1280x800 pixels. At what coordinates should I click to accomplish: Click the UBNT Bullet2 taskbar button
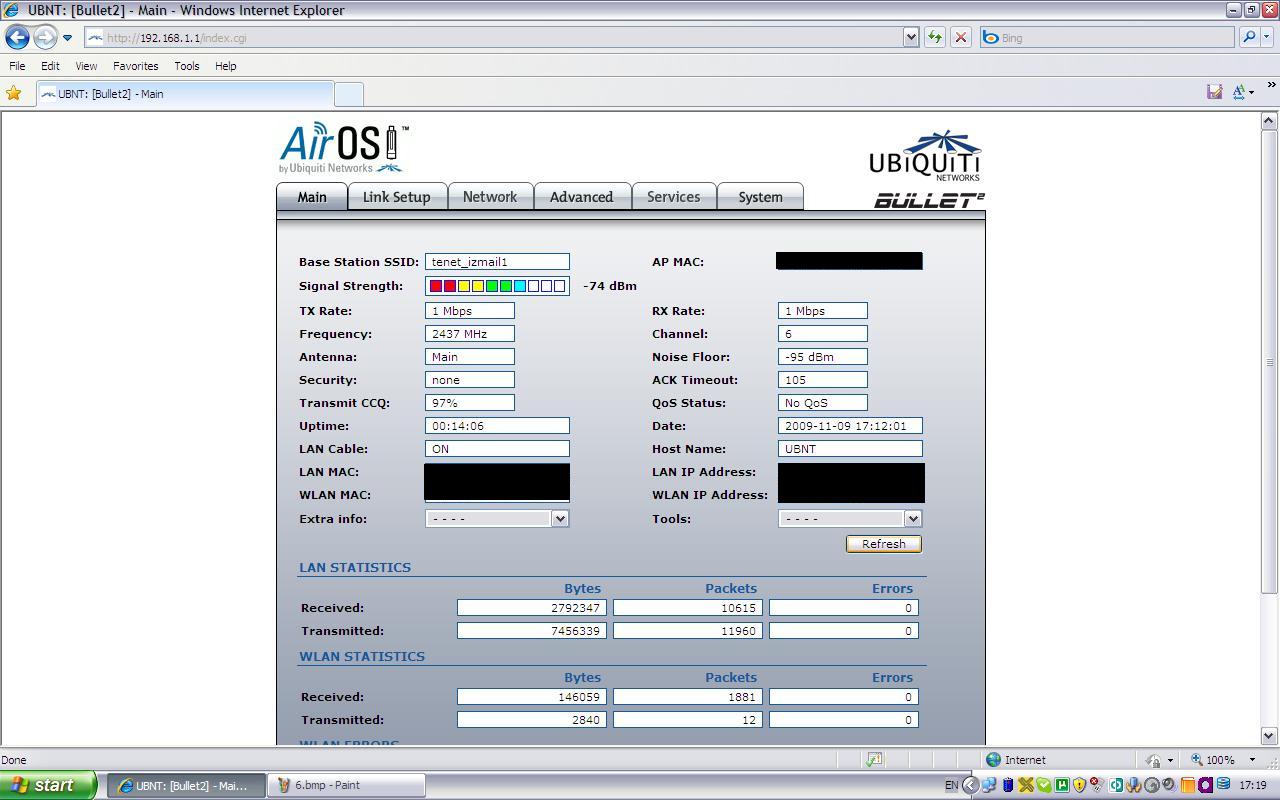pos(187,785)
